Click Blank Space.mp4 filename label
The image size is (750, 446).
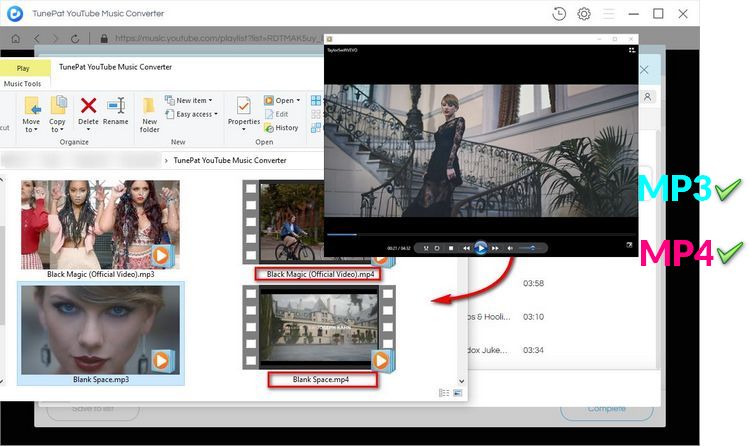(x=321, y=379)
